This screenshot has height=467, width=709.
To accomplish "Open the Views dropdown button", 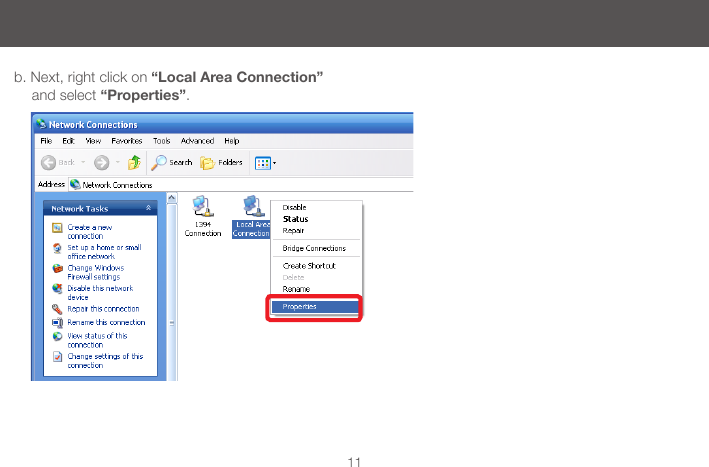I will 265,163.
